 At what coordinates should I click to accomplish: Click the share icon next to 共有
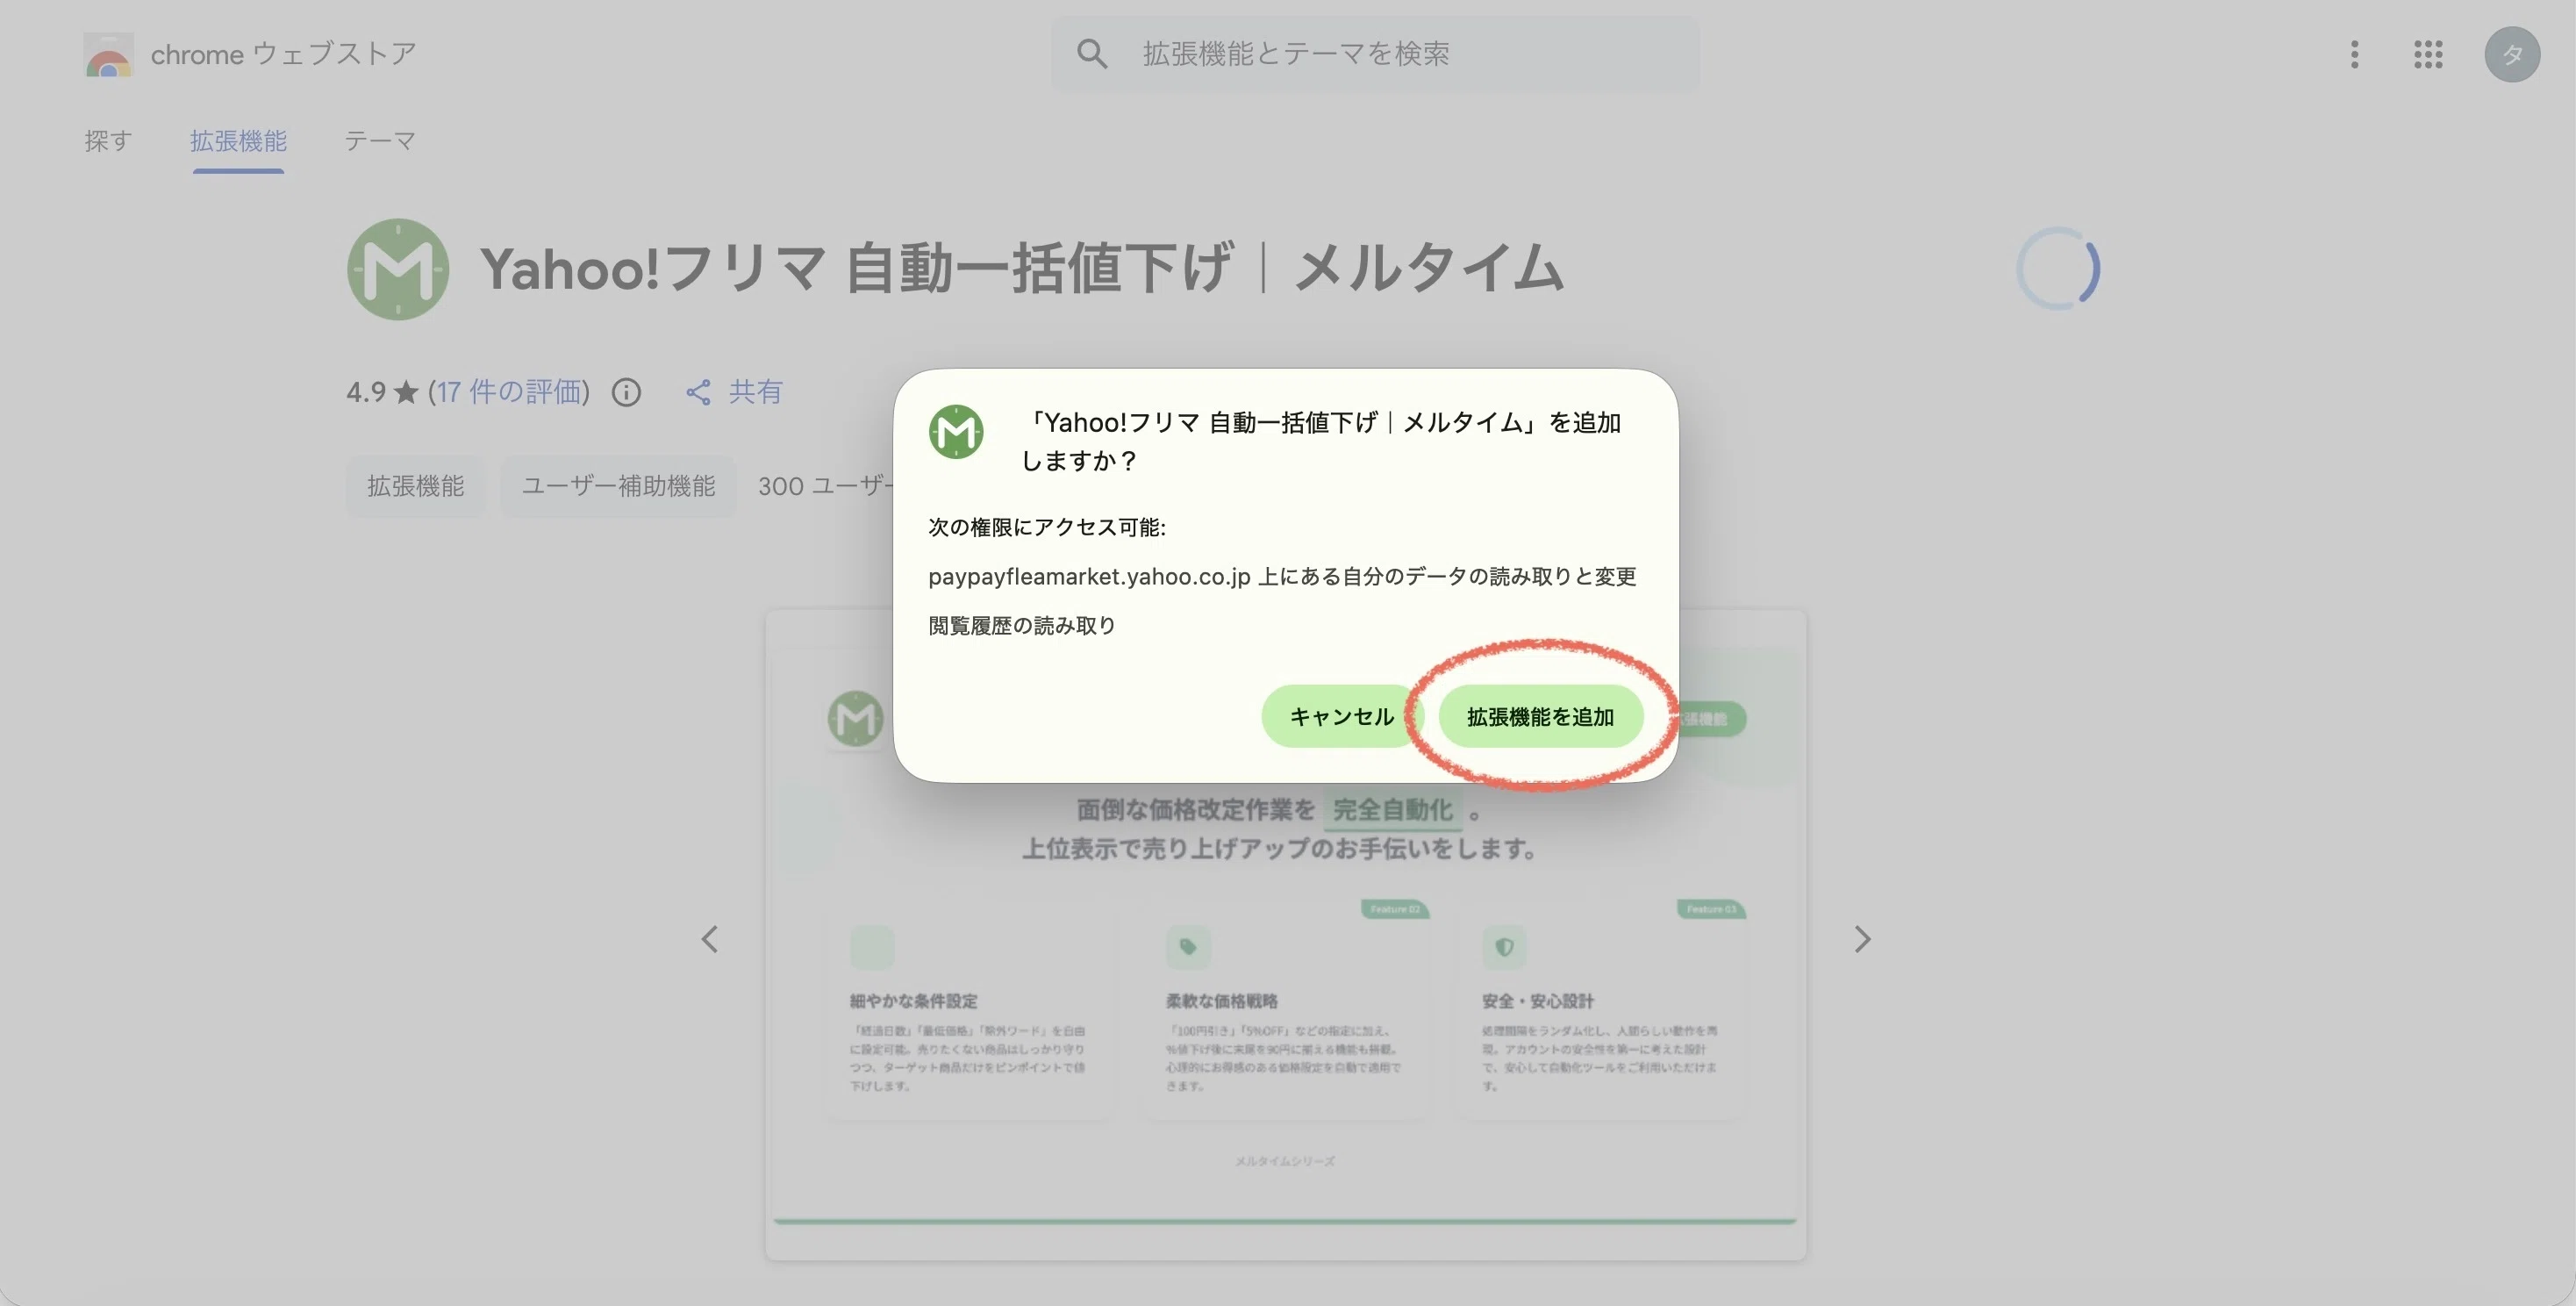(698, 392)
